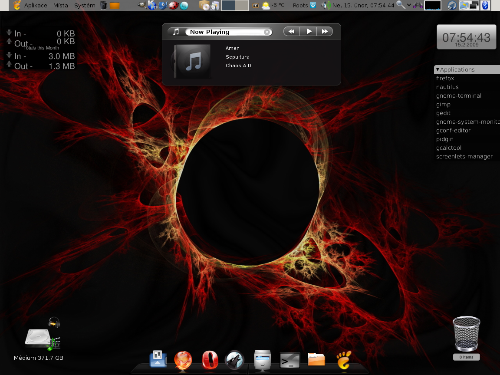500x375 pixels.
Task: Open the weather applet showing the temperature
Action: 273,5
